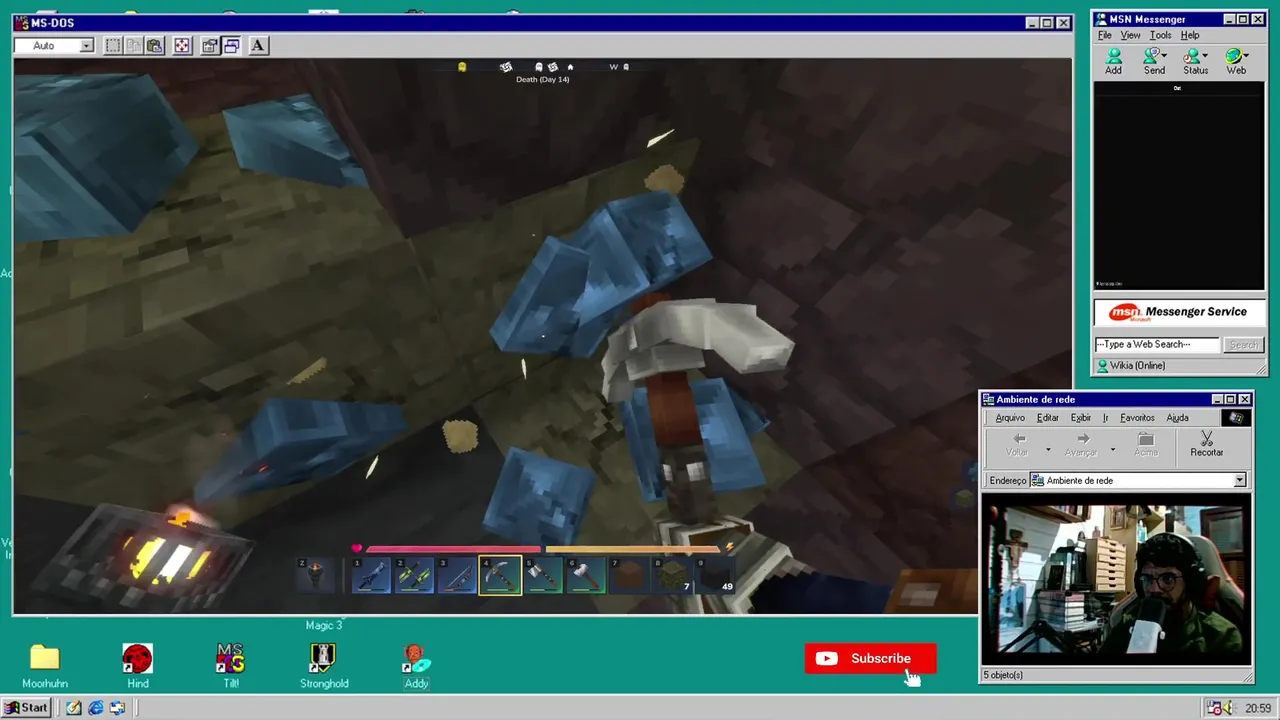Open the Stronghold desktop shortcut

(324, 666)
